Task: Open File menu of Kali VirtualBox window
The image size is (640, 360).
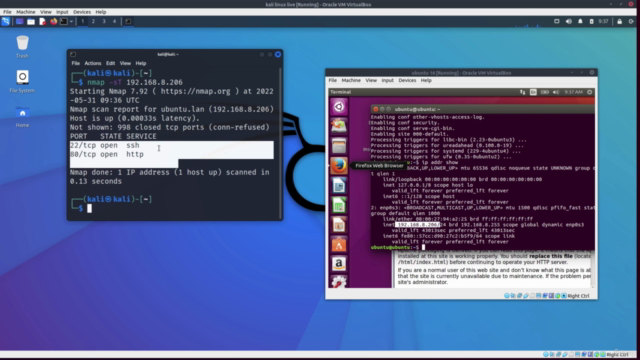Action: pyautogui.click(x=7, y=12)
